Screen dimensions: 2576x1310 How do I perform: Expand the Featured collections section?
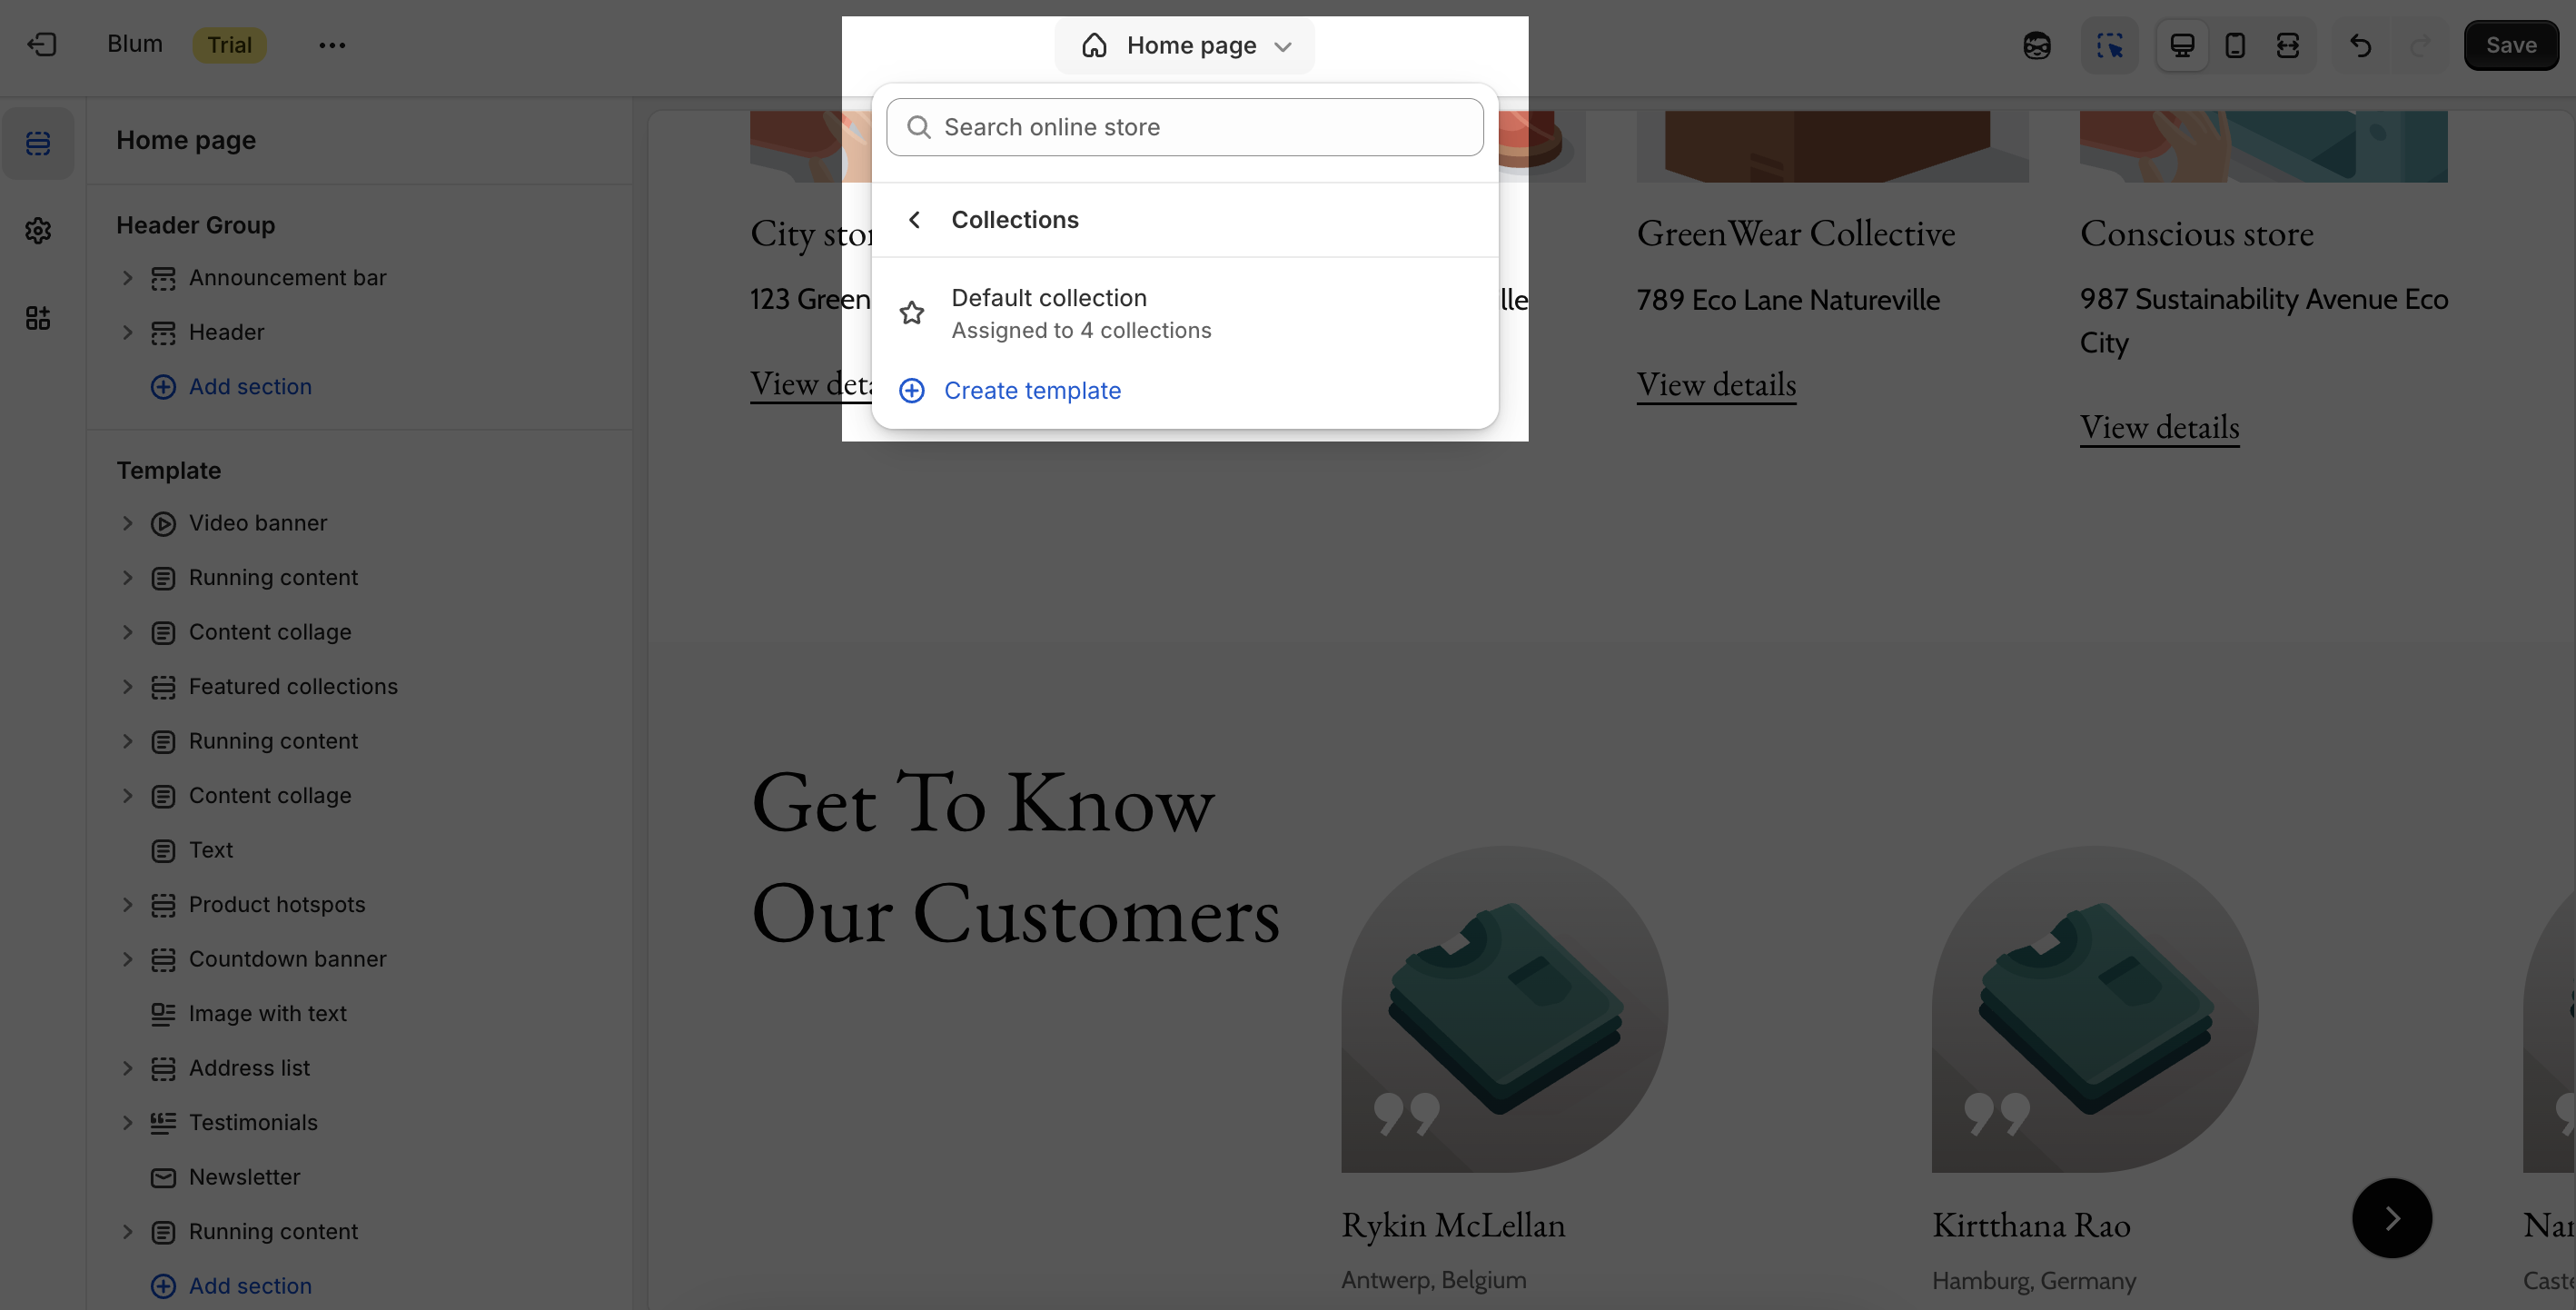pyautogui.click(x=127, y=687)
